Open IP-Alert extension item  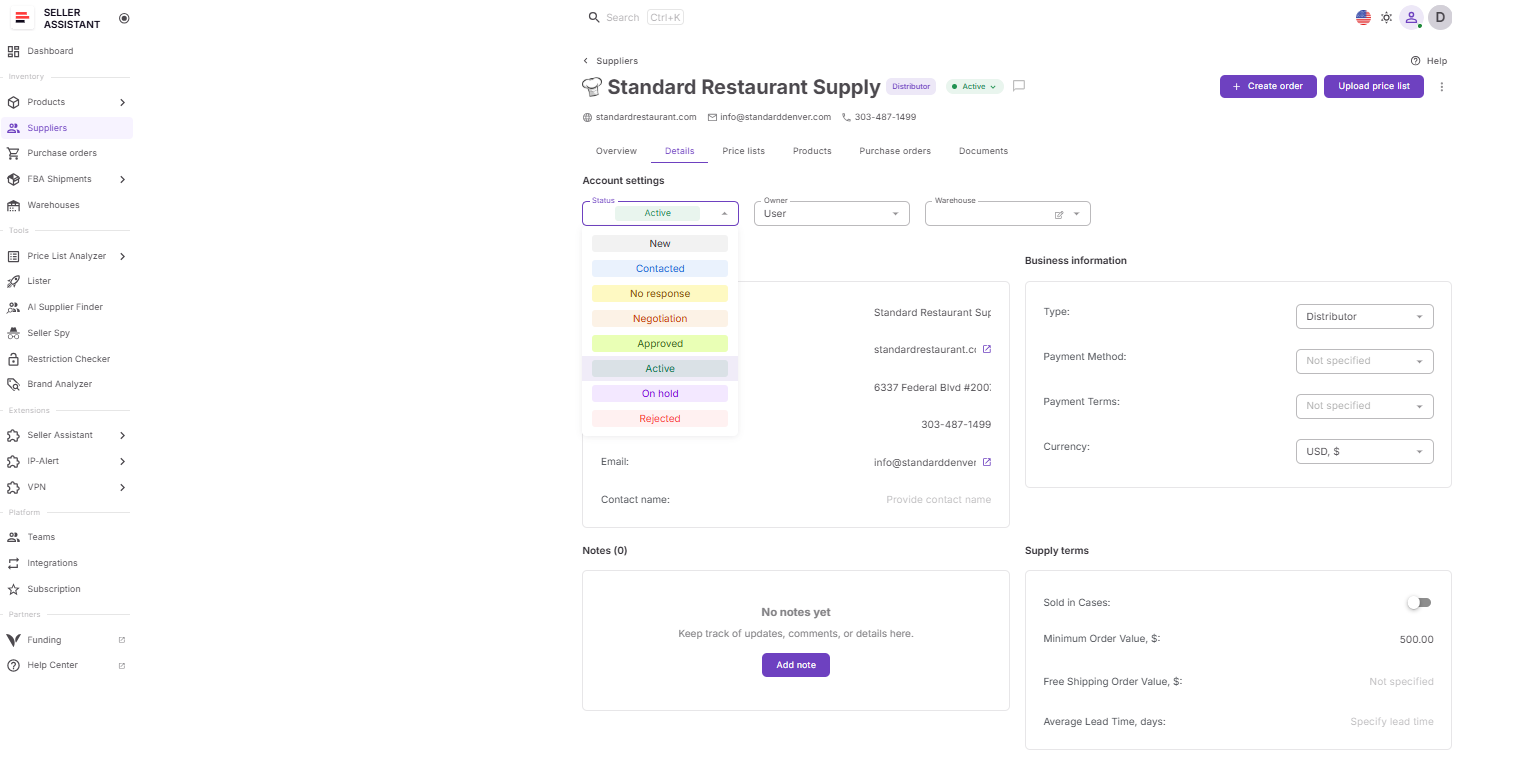click(x=66, y=461)
